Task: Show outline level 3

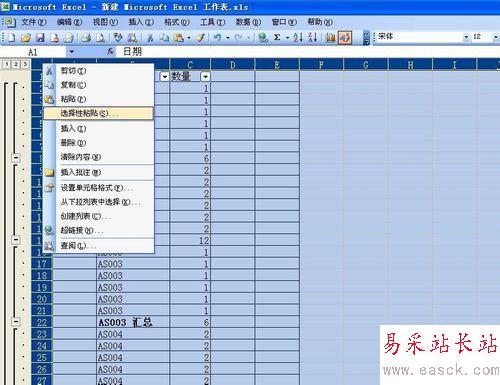Action: pos(25,64)
